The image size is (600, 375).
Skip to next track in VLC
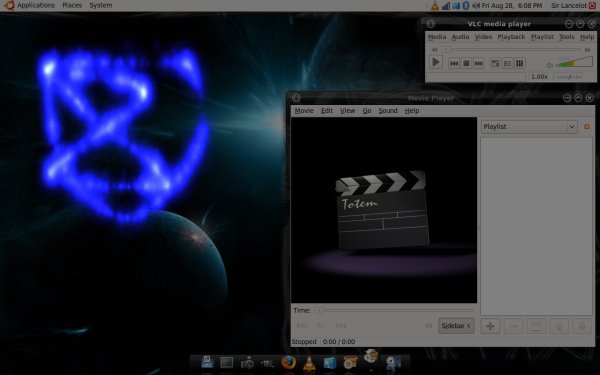[x=479, y=64]
